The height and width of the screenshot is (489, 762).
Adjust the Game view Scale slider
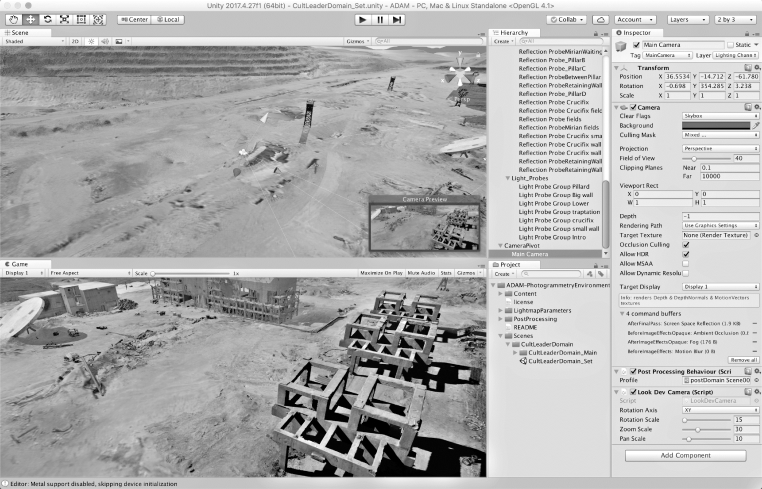pos(190,273)
